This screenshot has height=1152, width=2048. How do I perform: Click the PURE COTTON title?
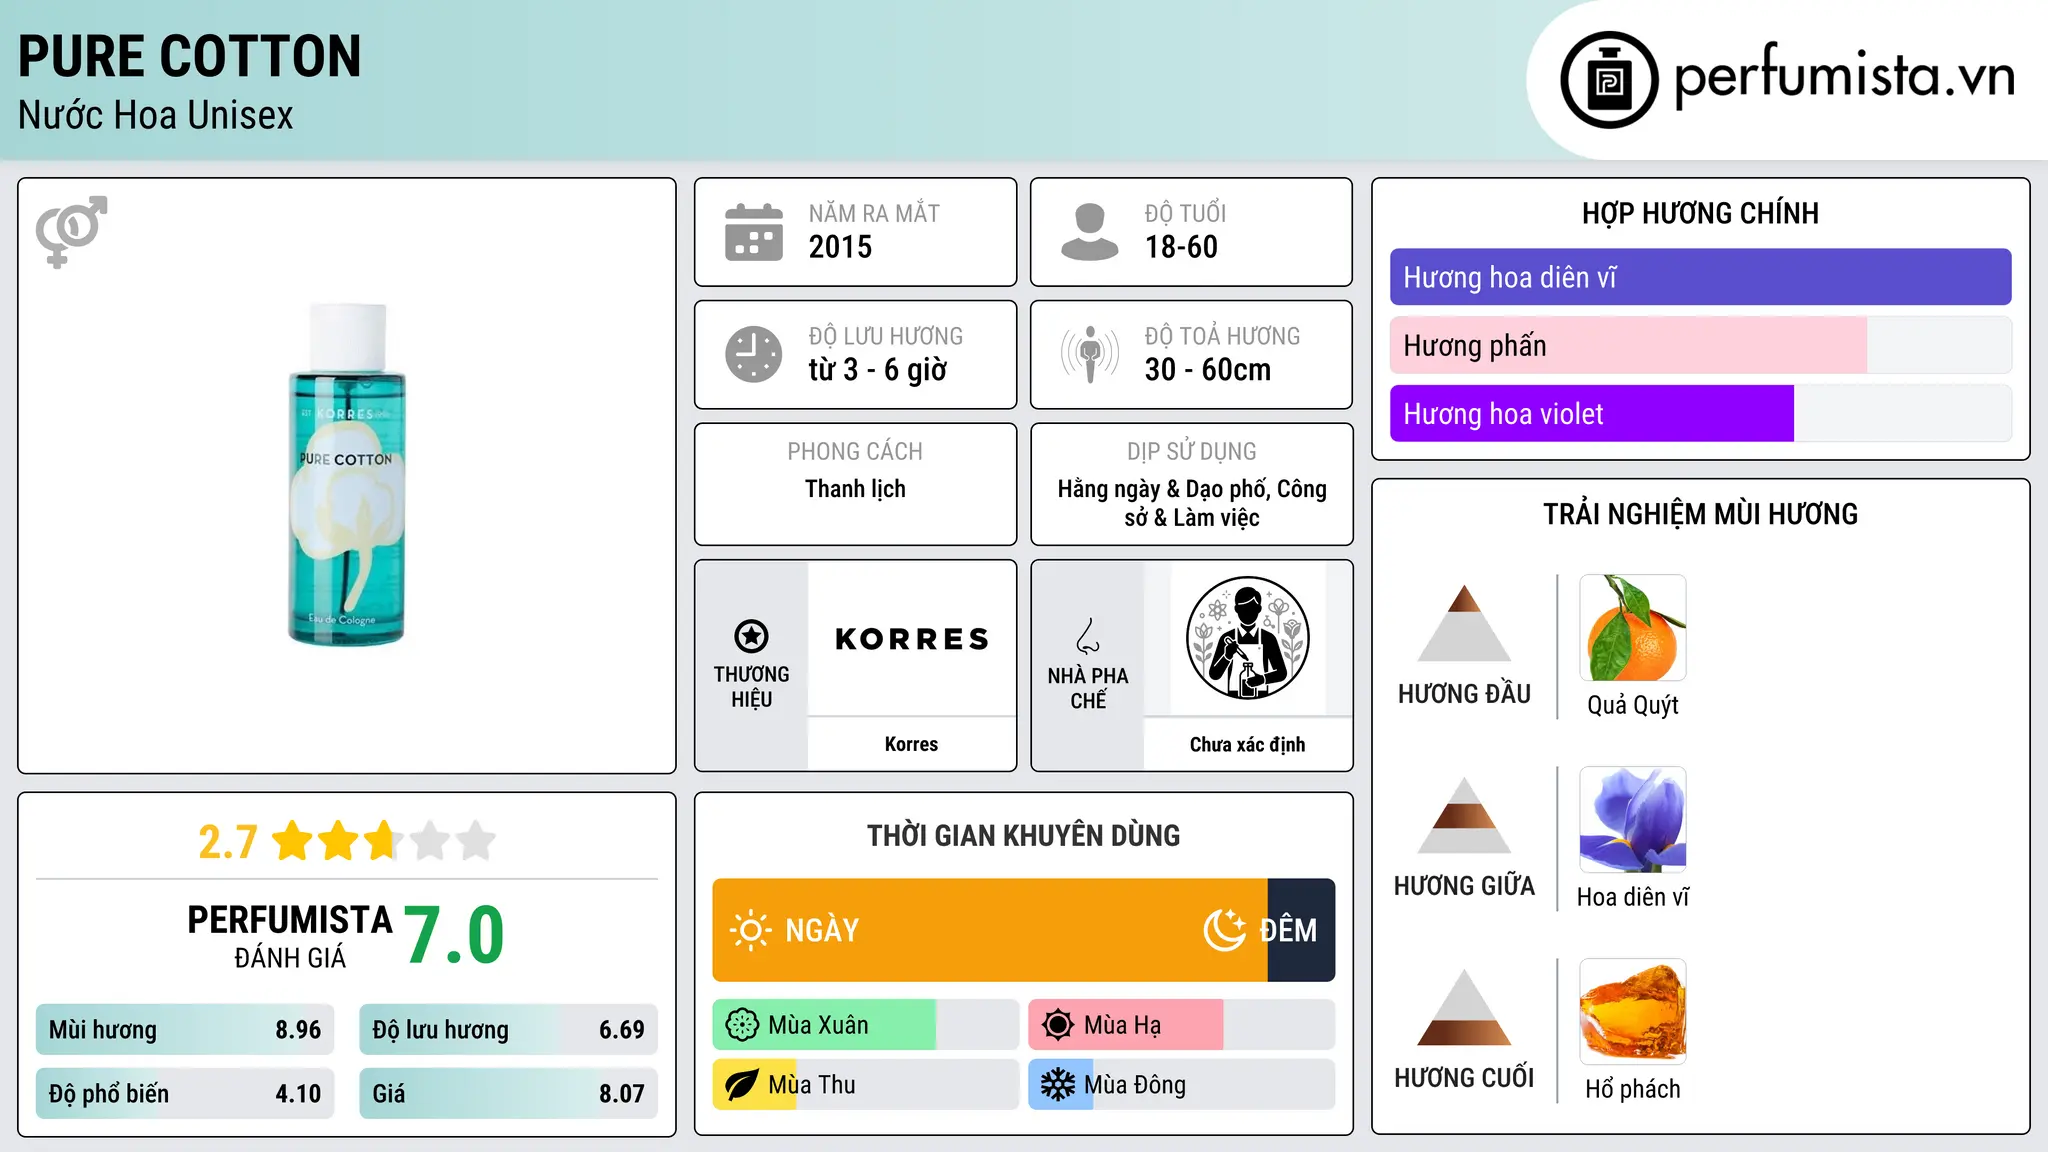pyautogui.click(x=190, y=56)
